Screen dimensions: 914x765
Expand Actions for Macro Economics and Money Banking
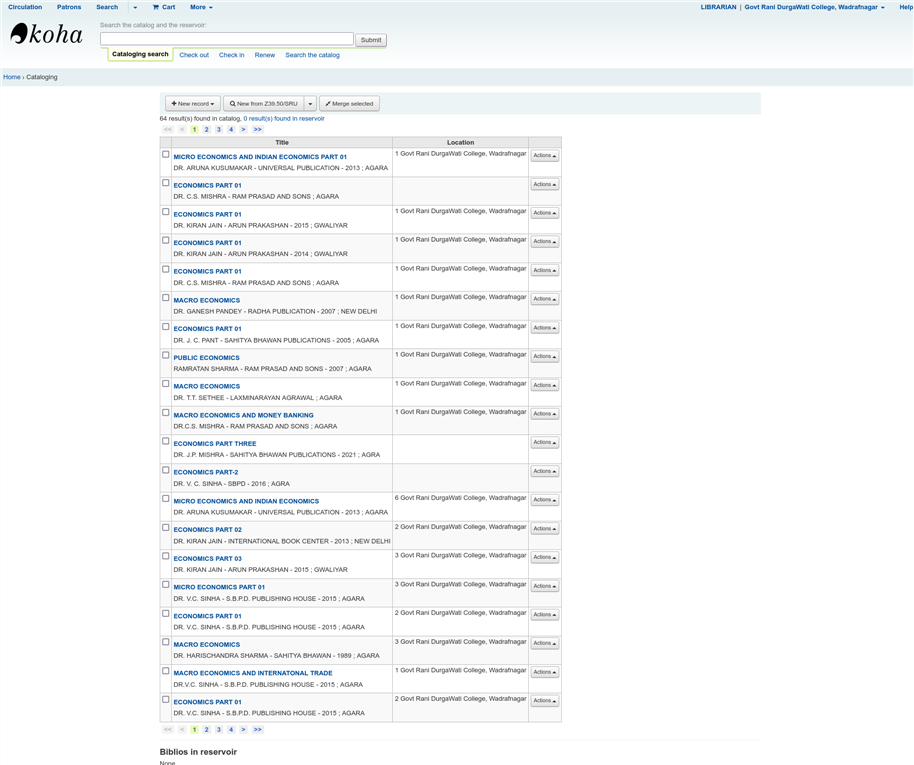[544, 414]
